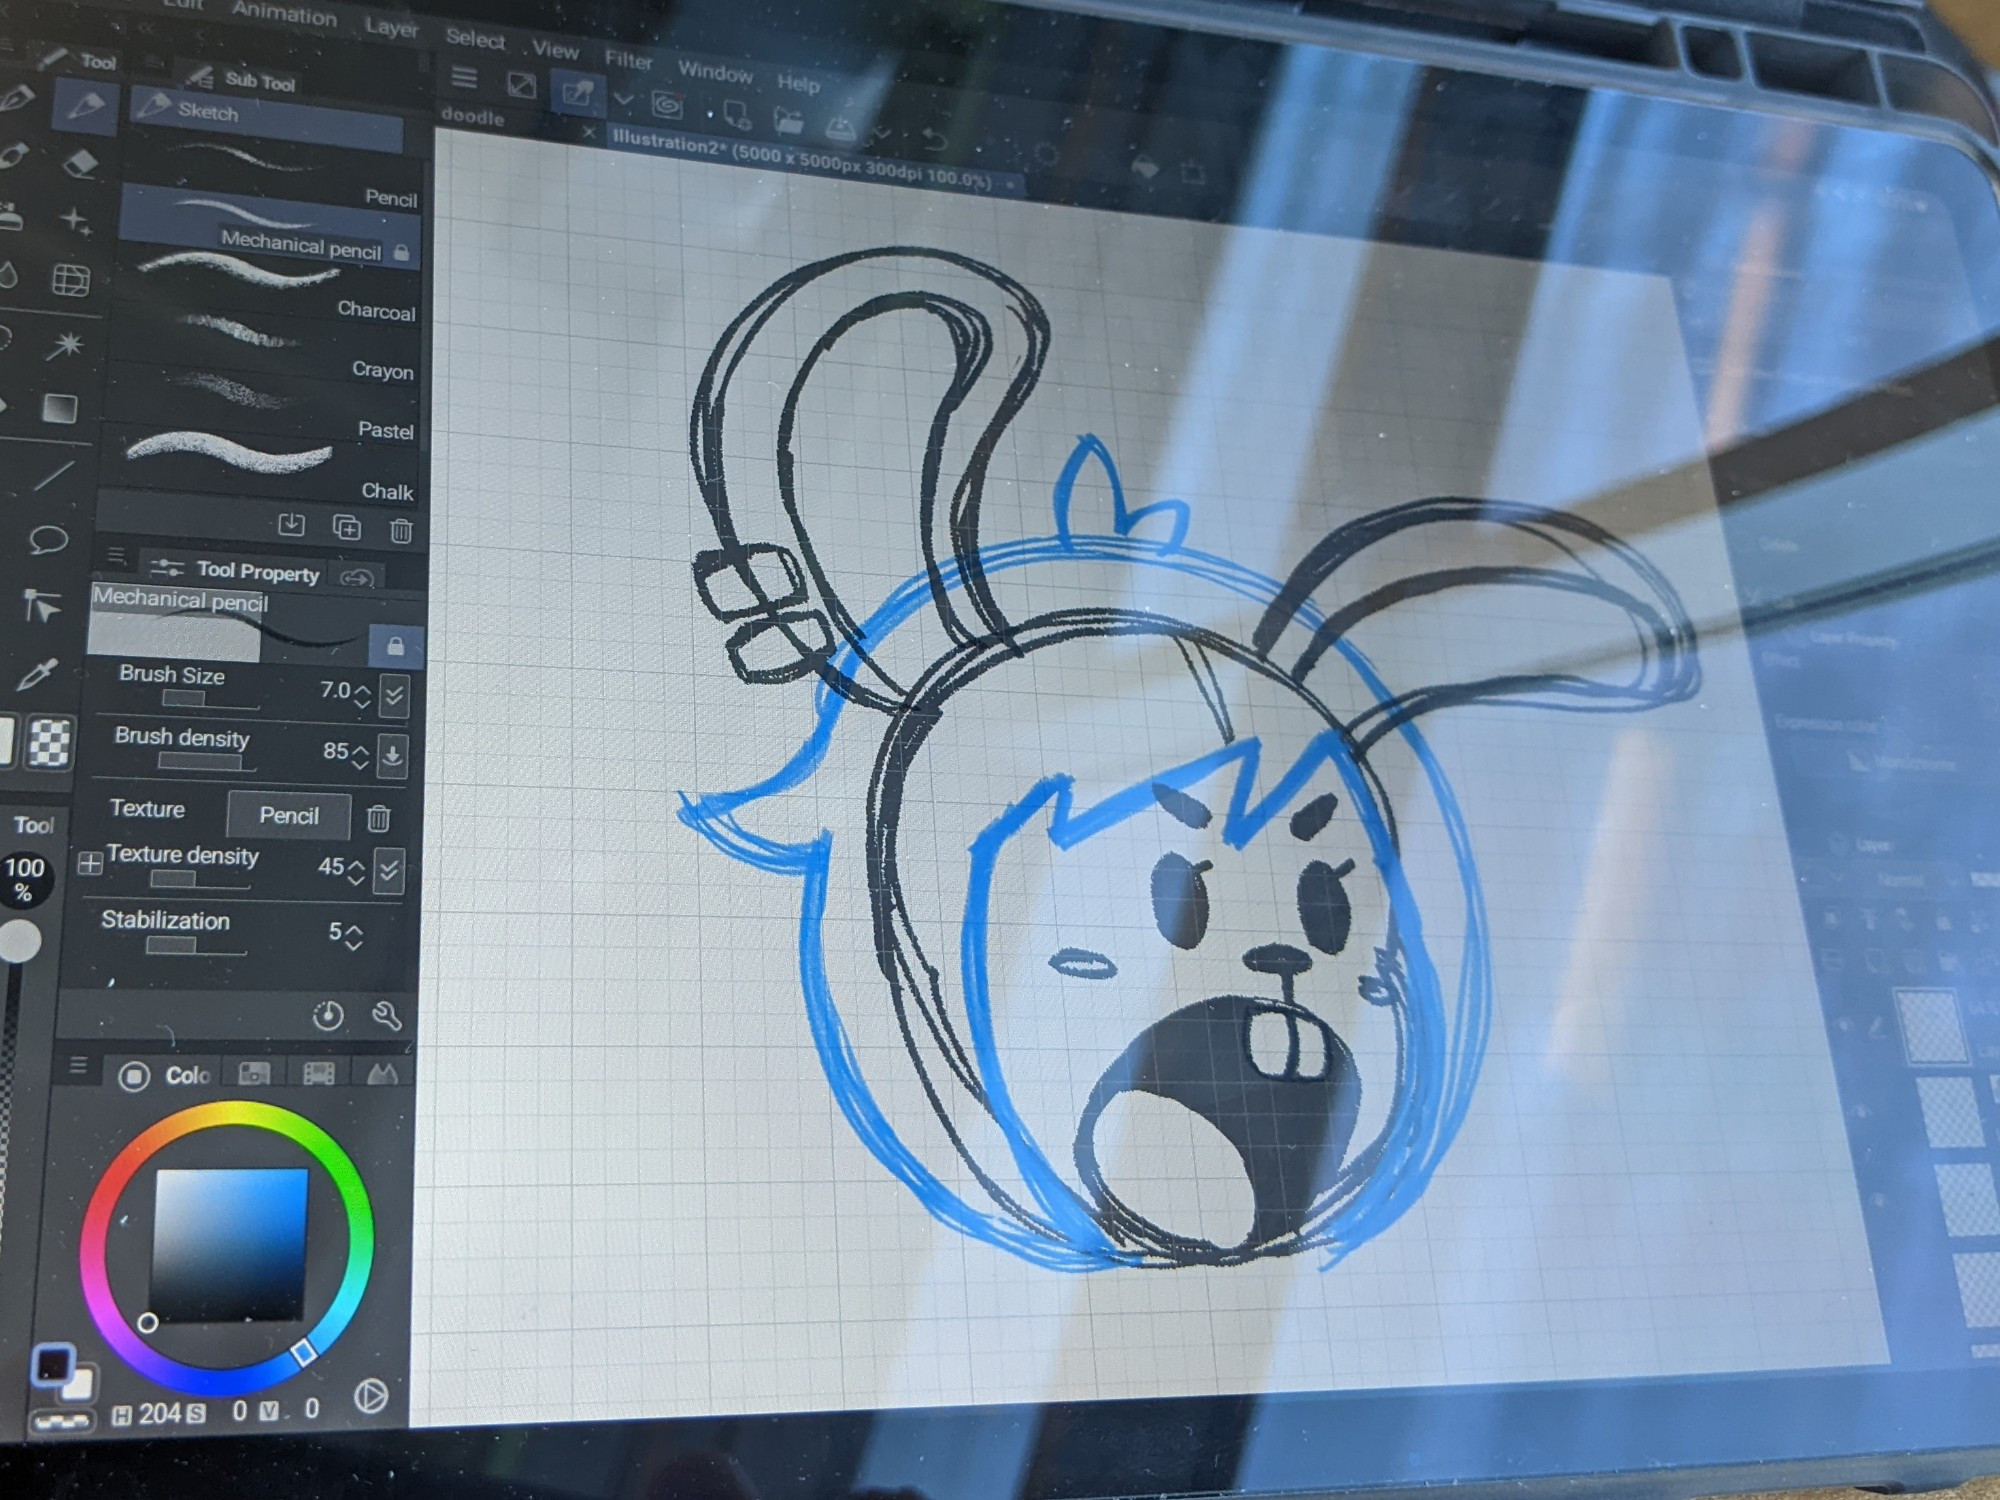Image resolution: width=2000 pixels, height=1500 pixels.
Task: Open Clip Studio spiral icon
Action: pyautogui.click(x=667, y=104)
